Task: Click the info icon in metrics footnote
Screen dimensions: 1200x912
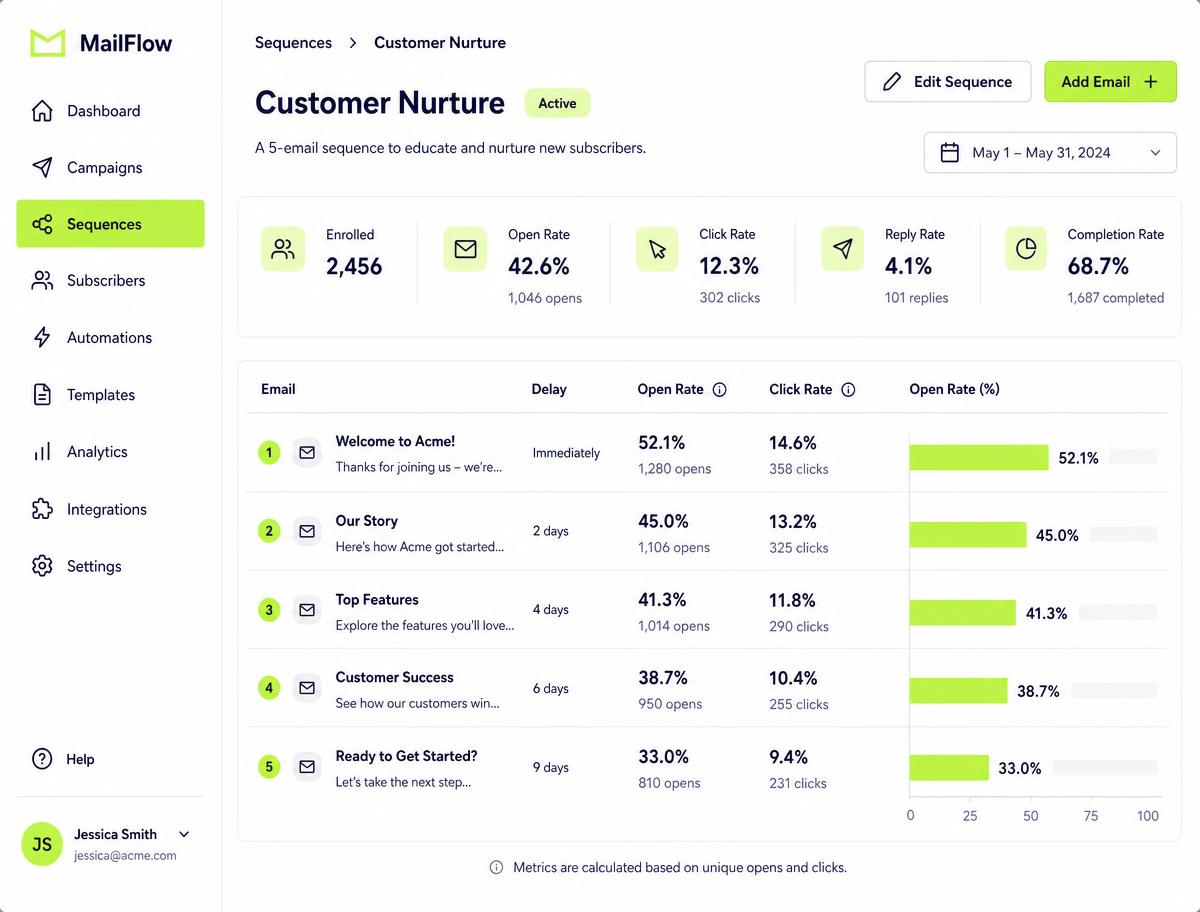Action: point(496,868)
